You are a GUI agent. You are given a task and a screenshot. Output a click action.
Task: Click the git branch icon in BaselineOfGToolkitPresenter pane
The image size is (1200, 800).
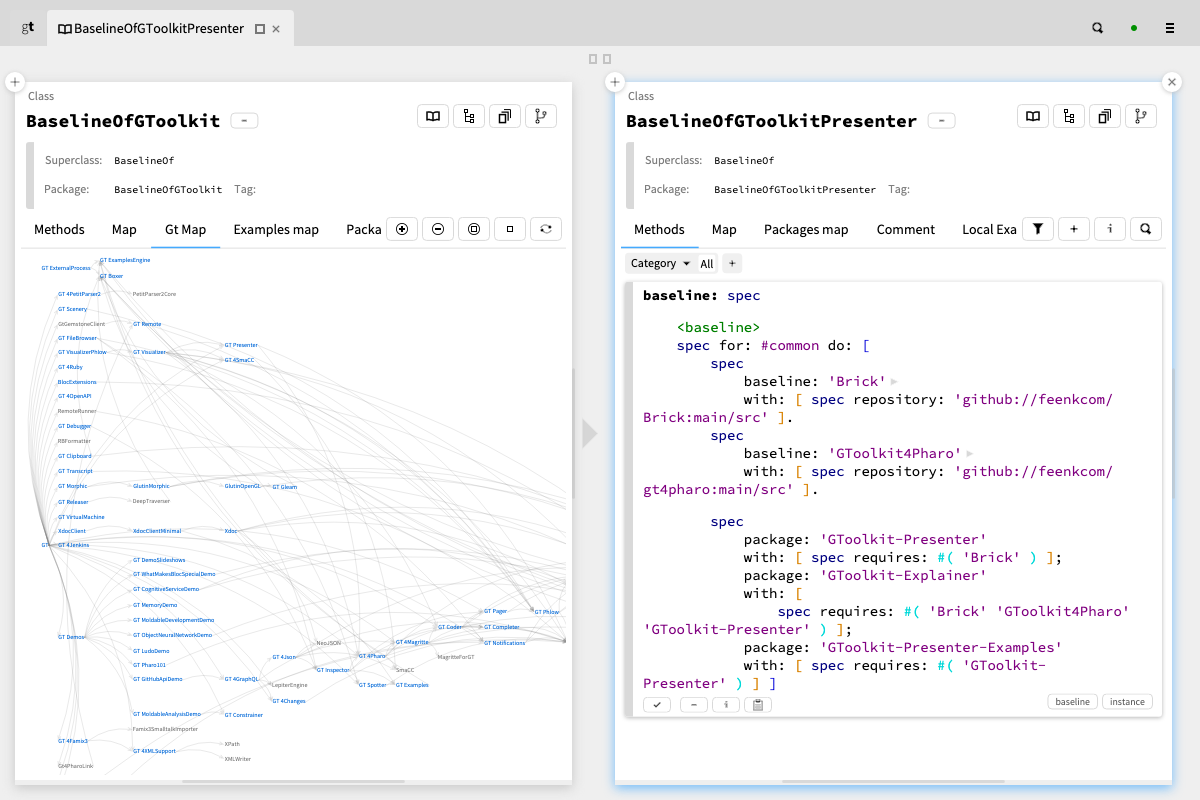point(1141,116)
